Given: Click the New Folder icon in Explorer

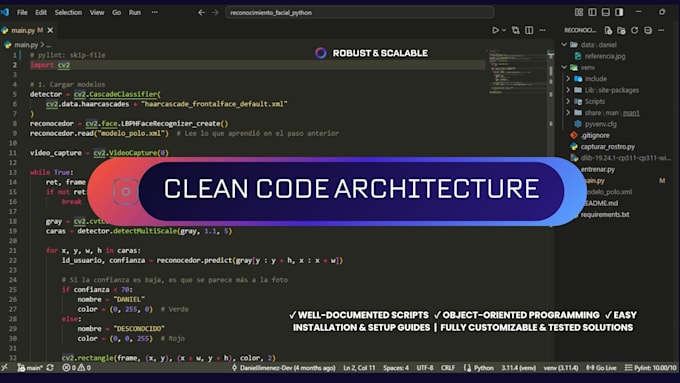Looking at the screenshot, I should [621, 30].
